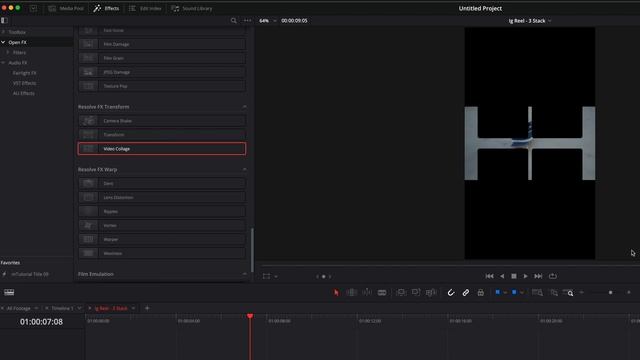Select the Vortex warp effect

click(x=162, y=225)
